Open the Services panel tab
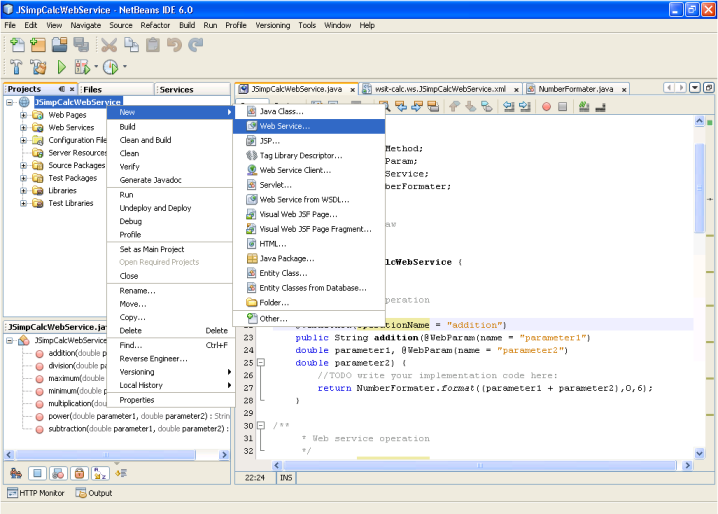Image resolution: width=718 pixels, height=514 pixels. coord(176,89)
